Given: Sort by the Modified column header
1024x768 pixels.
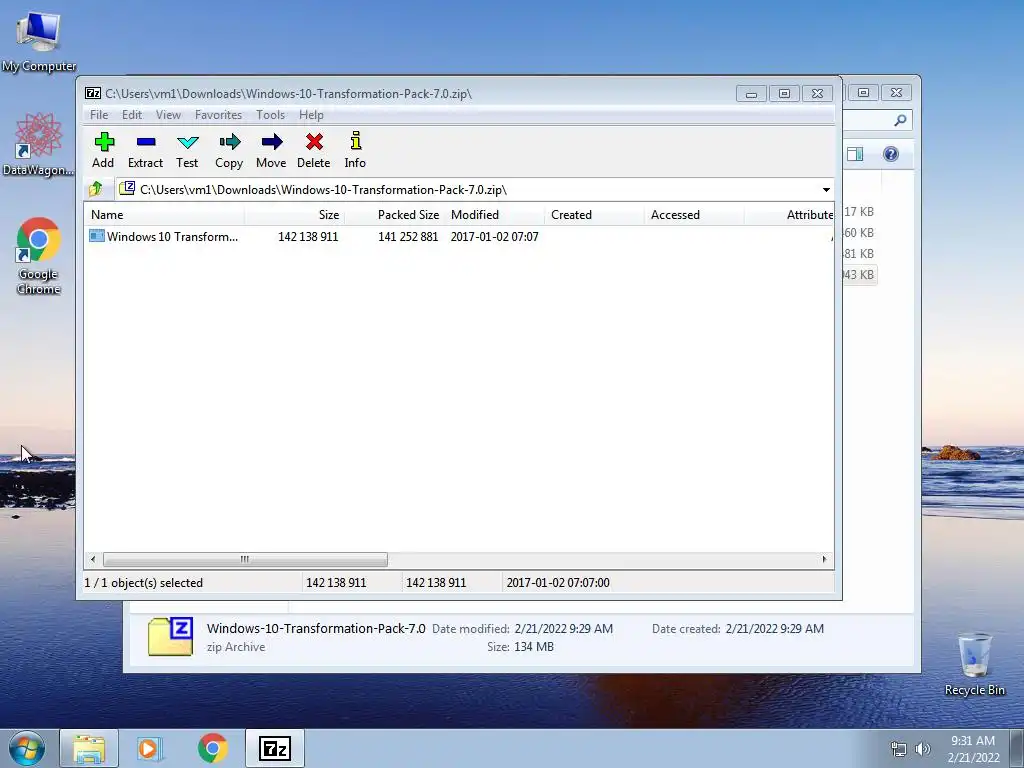Looking at the screenshot, I should click(494, 215).
